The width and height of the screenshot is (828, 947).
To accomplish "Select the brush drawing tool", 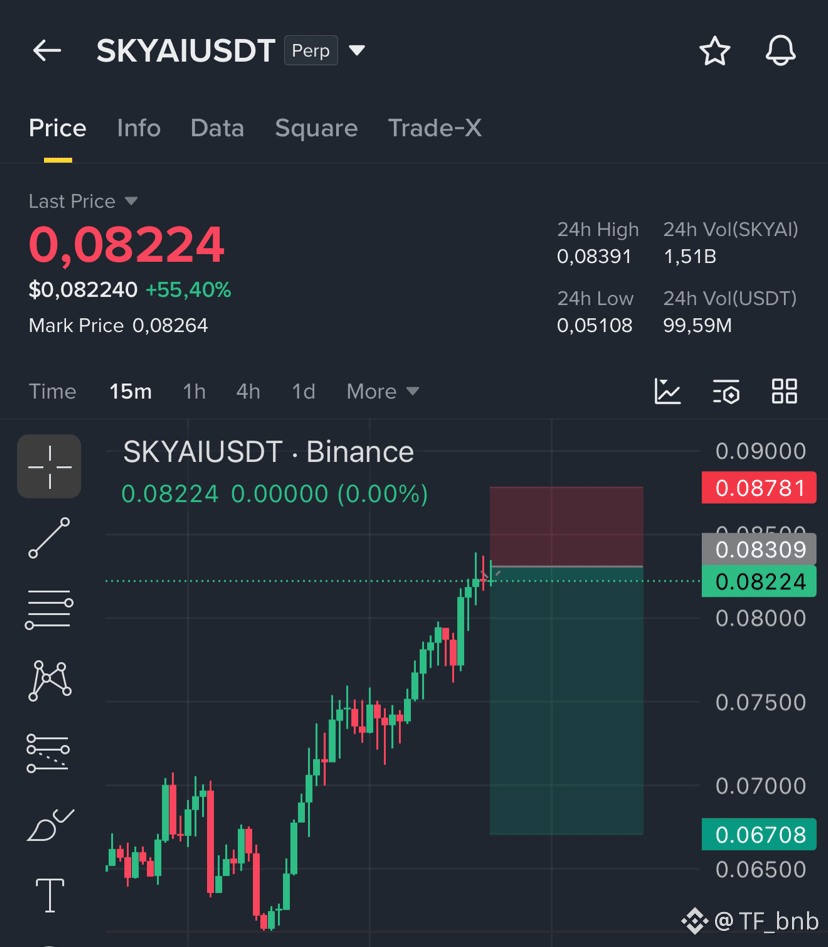I will 51,825.
